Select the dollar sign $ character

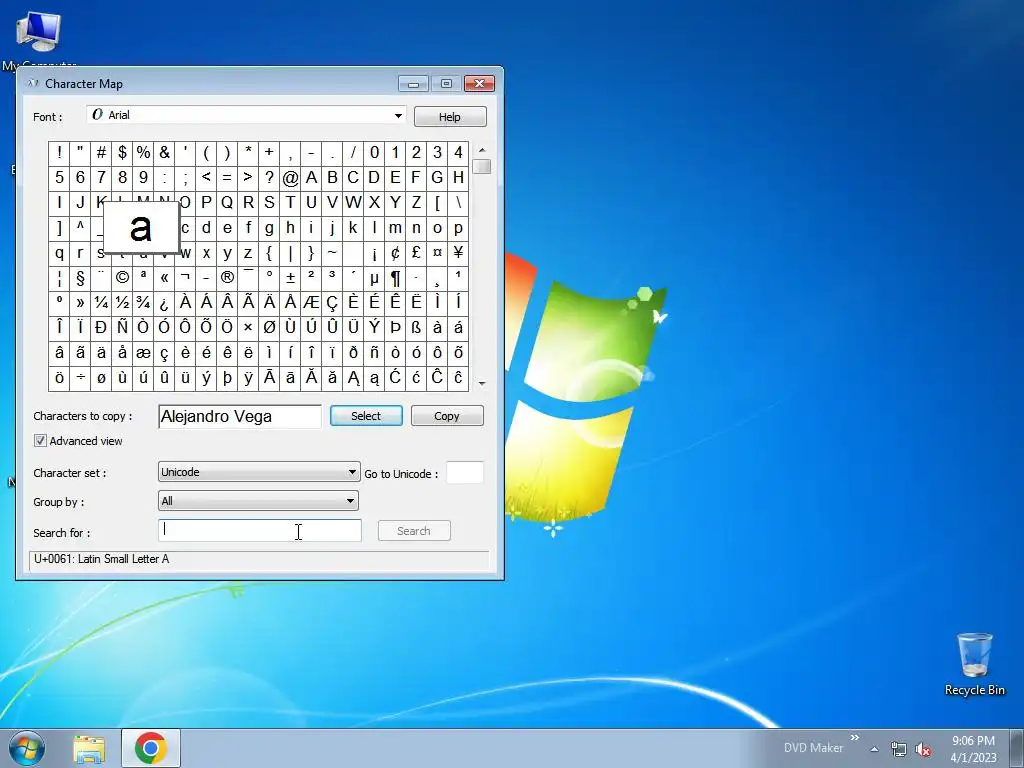122,153
